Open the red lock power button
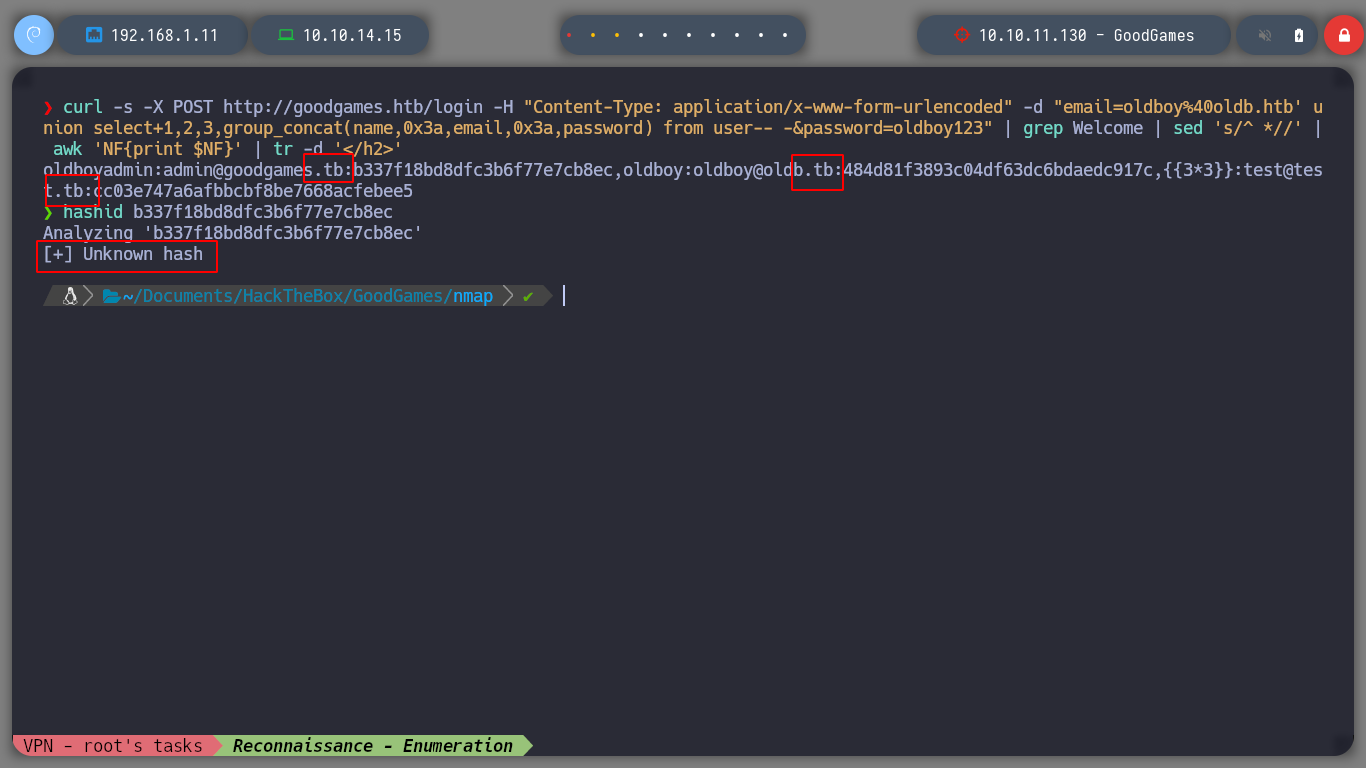The width and height of the screenshot is (1366, 768). [x=1343, y=35]
